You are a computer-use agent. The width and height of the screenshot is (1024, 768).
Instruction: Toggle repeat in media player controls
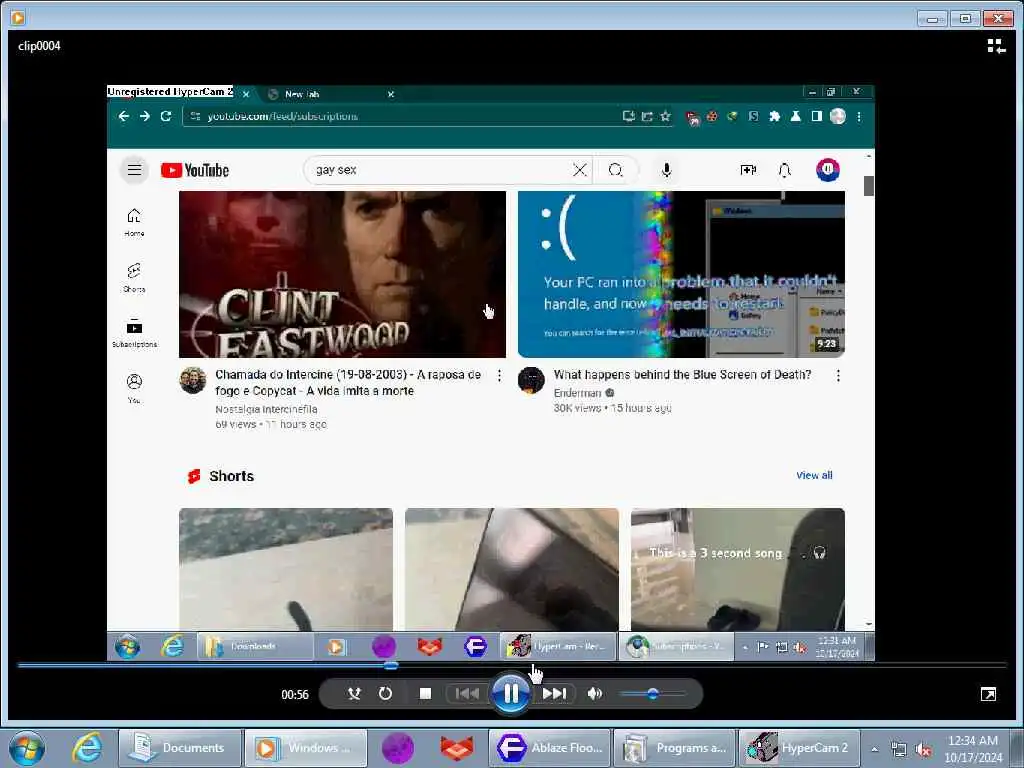[x=385, y=694]
